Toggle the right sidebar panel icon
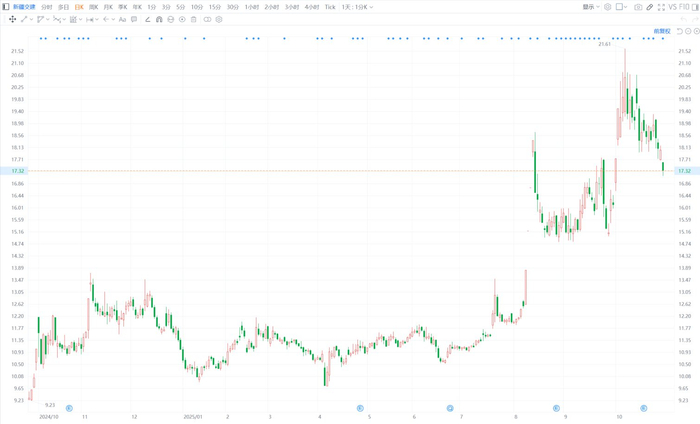This screenshot has height=424, width=700. click(x=695, y=7)
